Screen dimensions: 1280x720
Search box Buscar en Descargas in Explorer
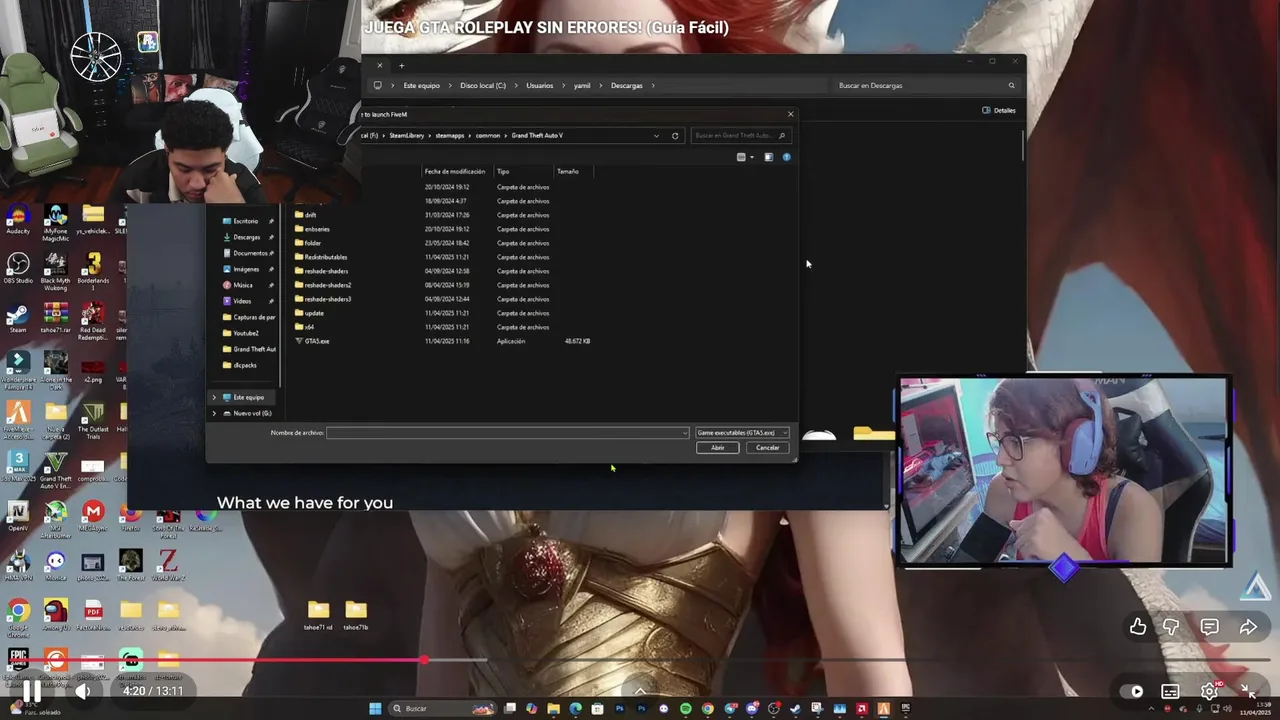(927, 85)
